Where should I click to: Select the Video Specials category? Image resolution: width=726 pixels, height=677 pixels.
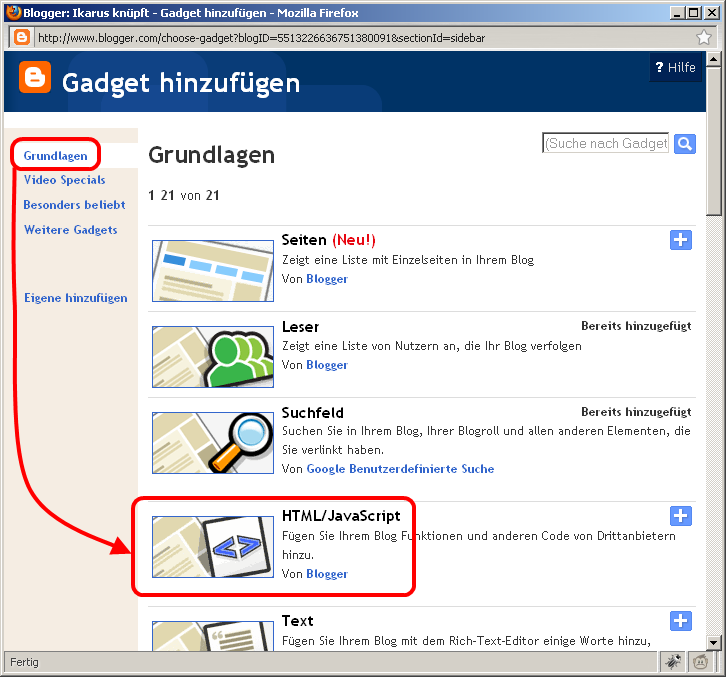(64, 180)
